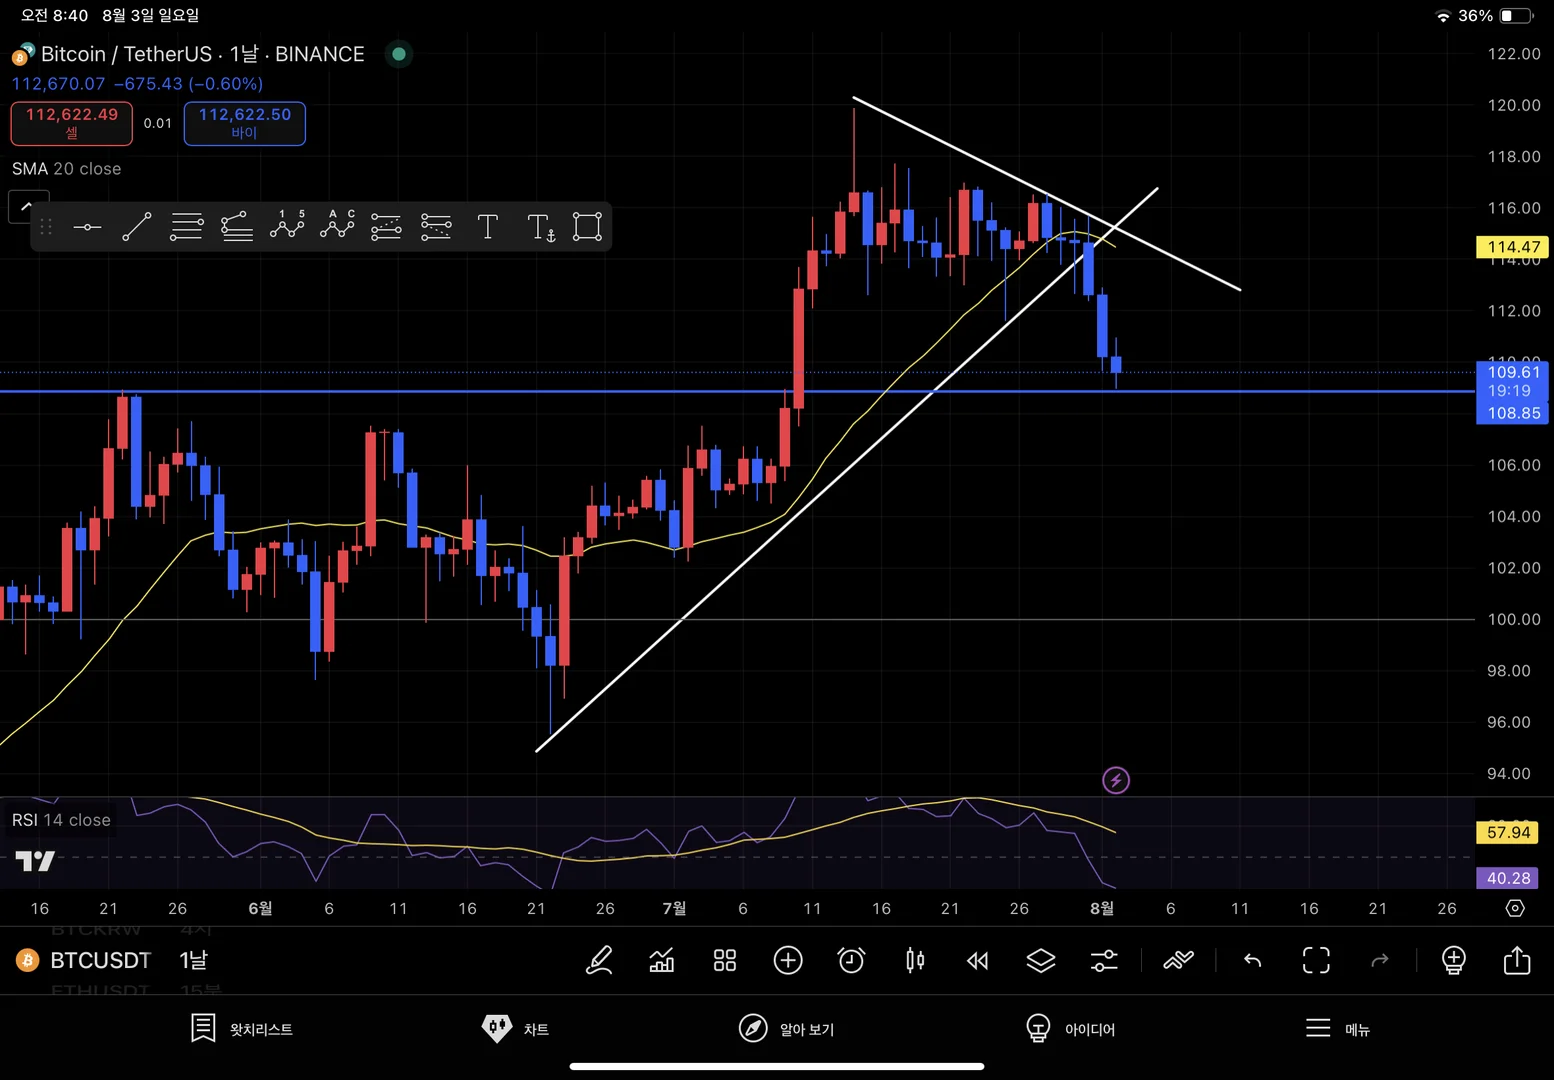
Task: Select the Fib retracement tool
Action: pos(187,227)
